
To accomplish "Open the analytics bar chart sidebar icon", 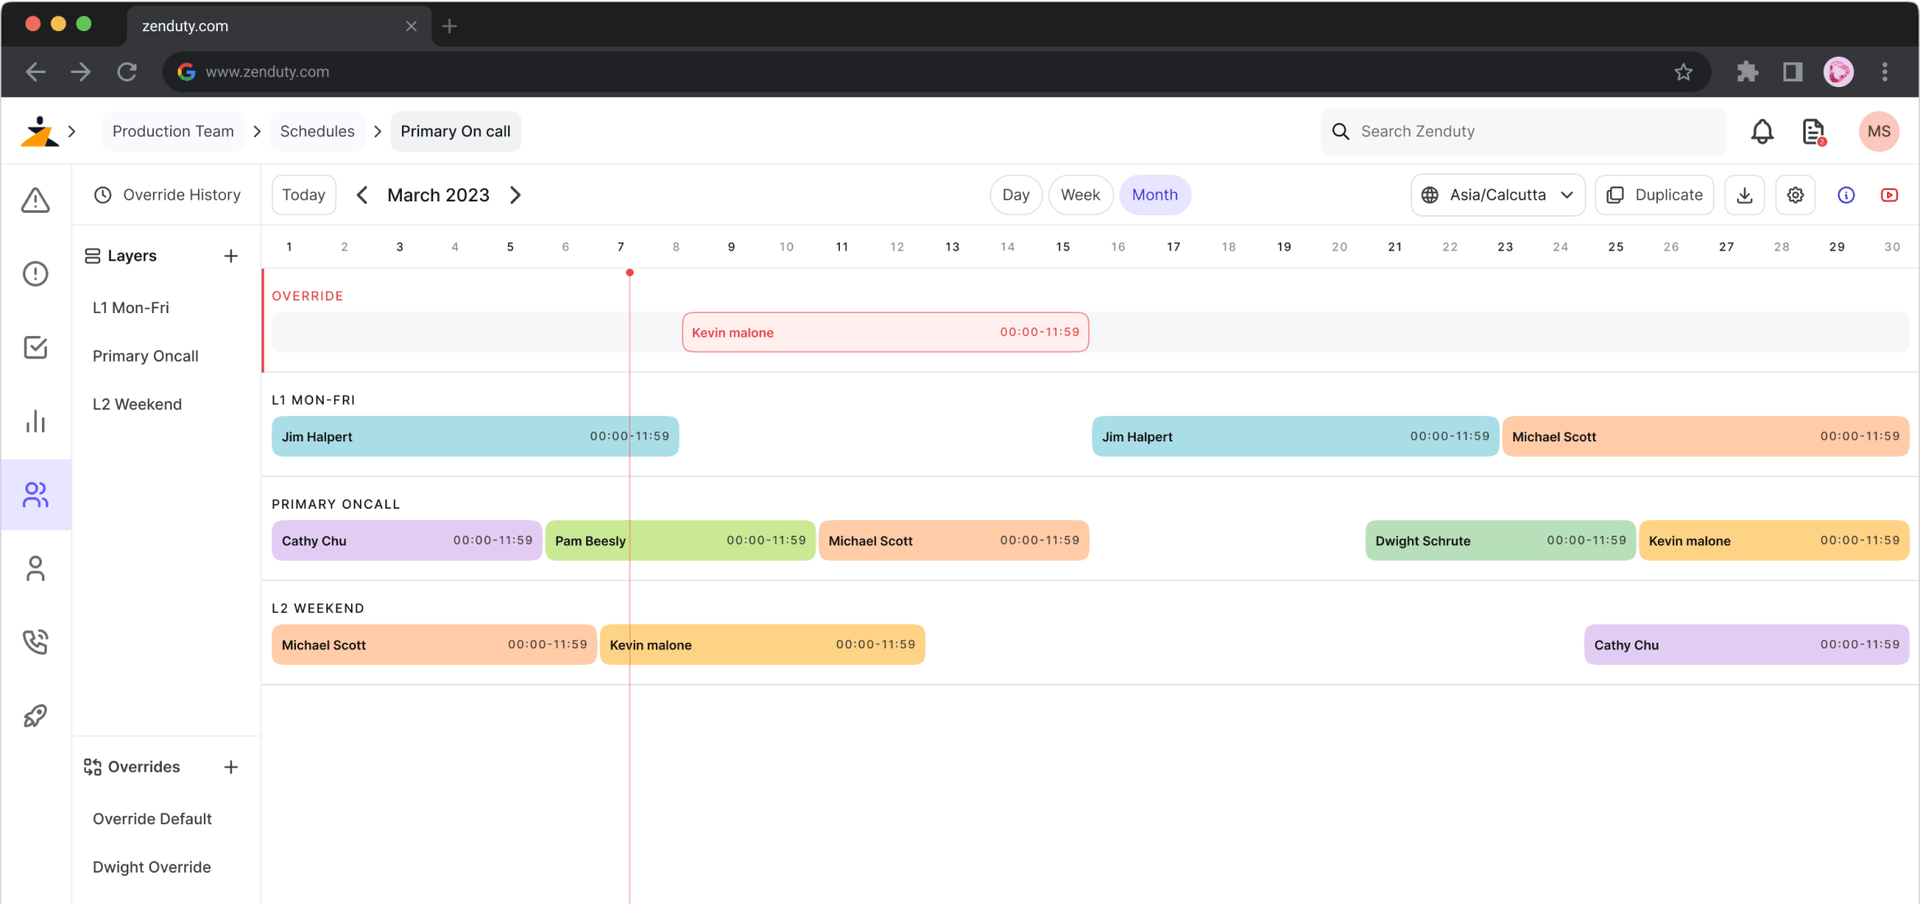I will tap(36, 421).
